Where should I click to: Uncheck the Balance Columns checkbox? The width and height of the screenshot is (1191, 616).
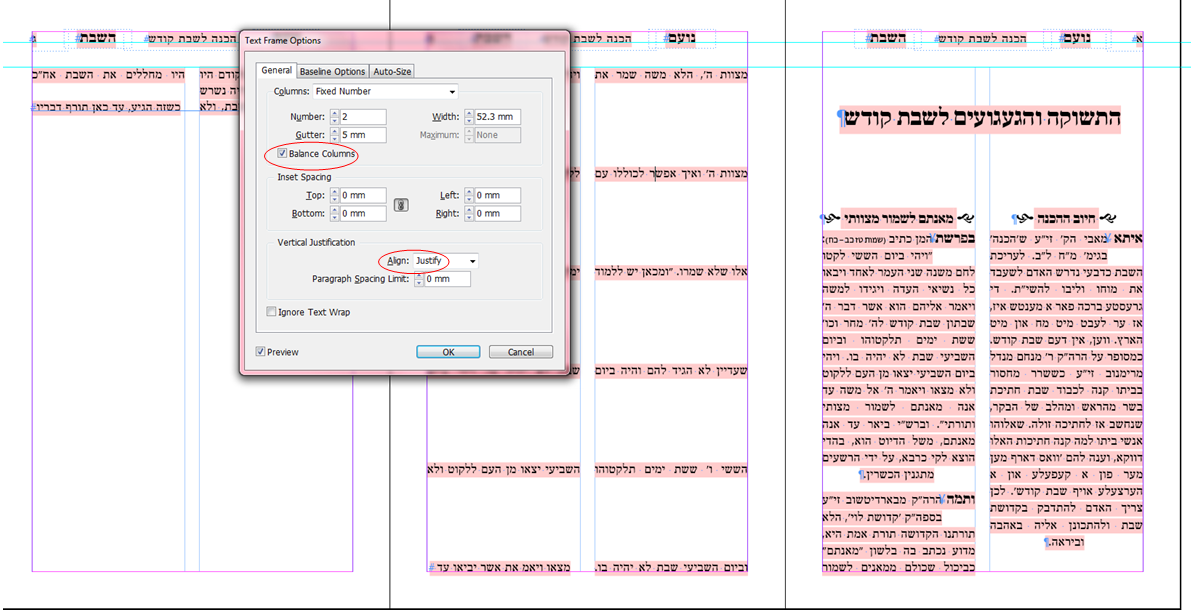(283, 153)
